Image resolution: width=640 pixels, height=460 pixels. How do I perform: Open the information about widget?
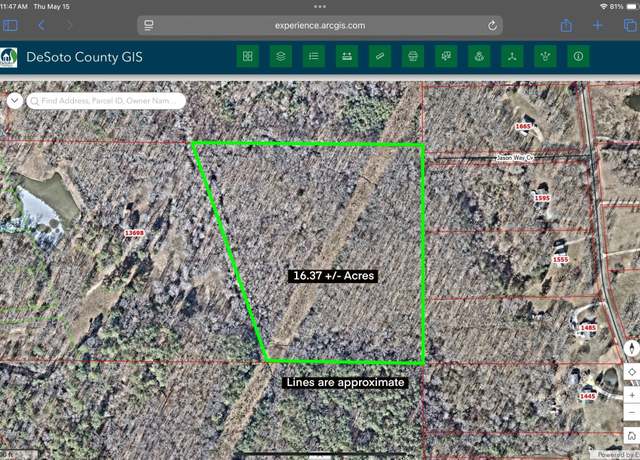point(578,56)
